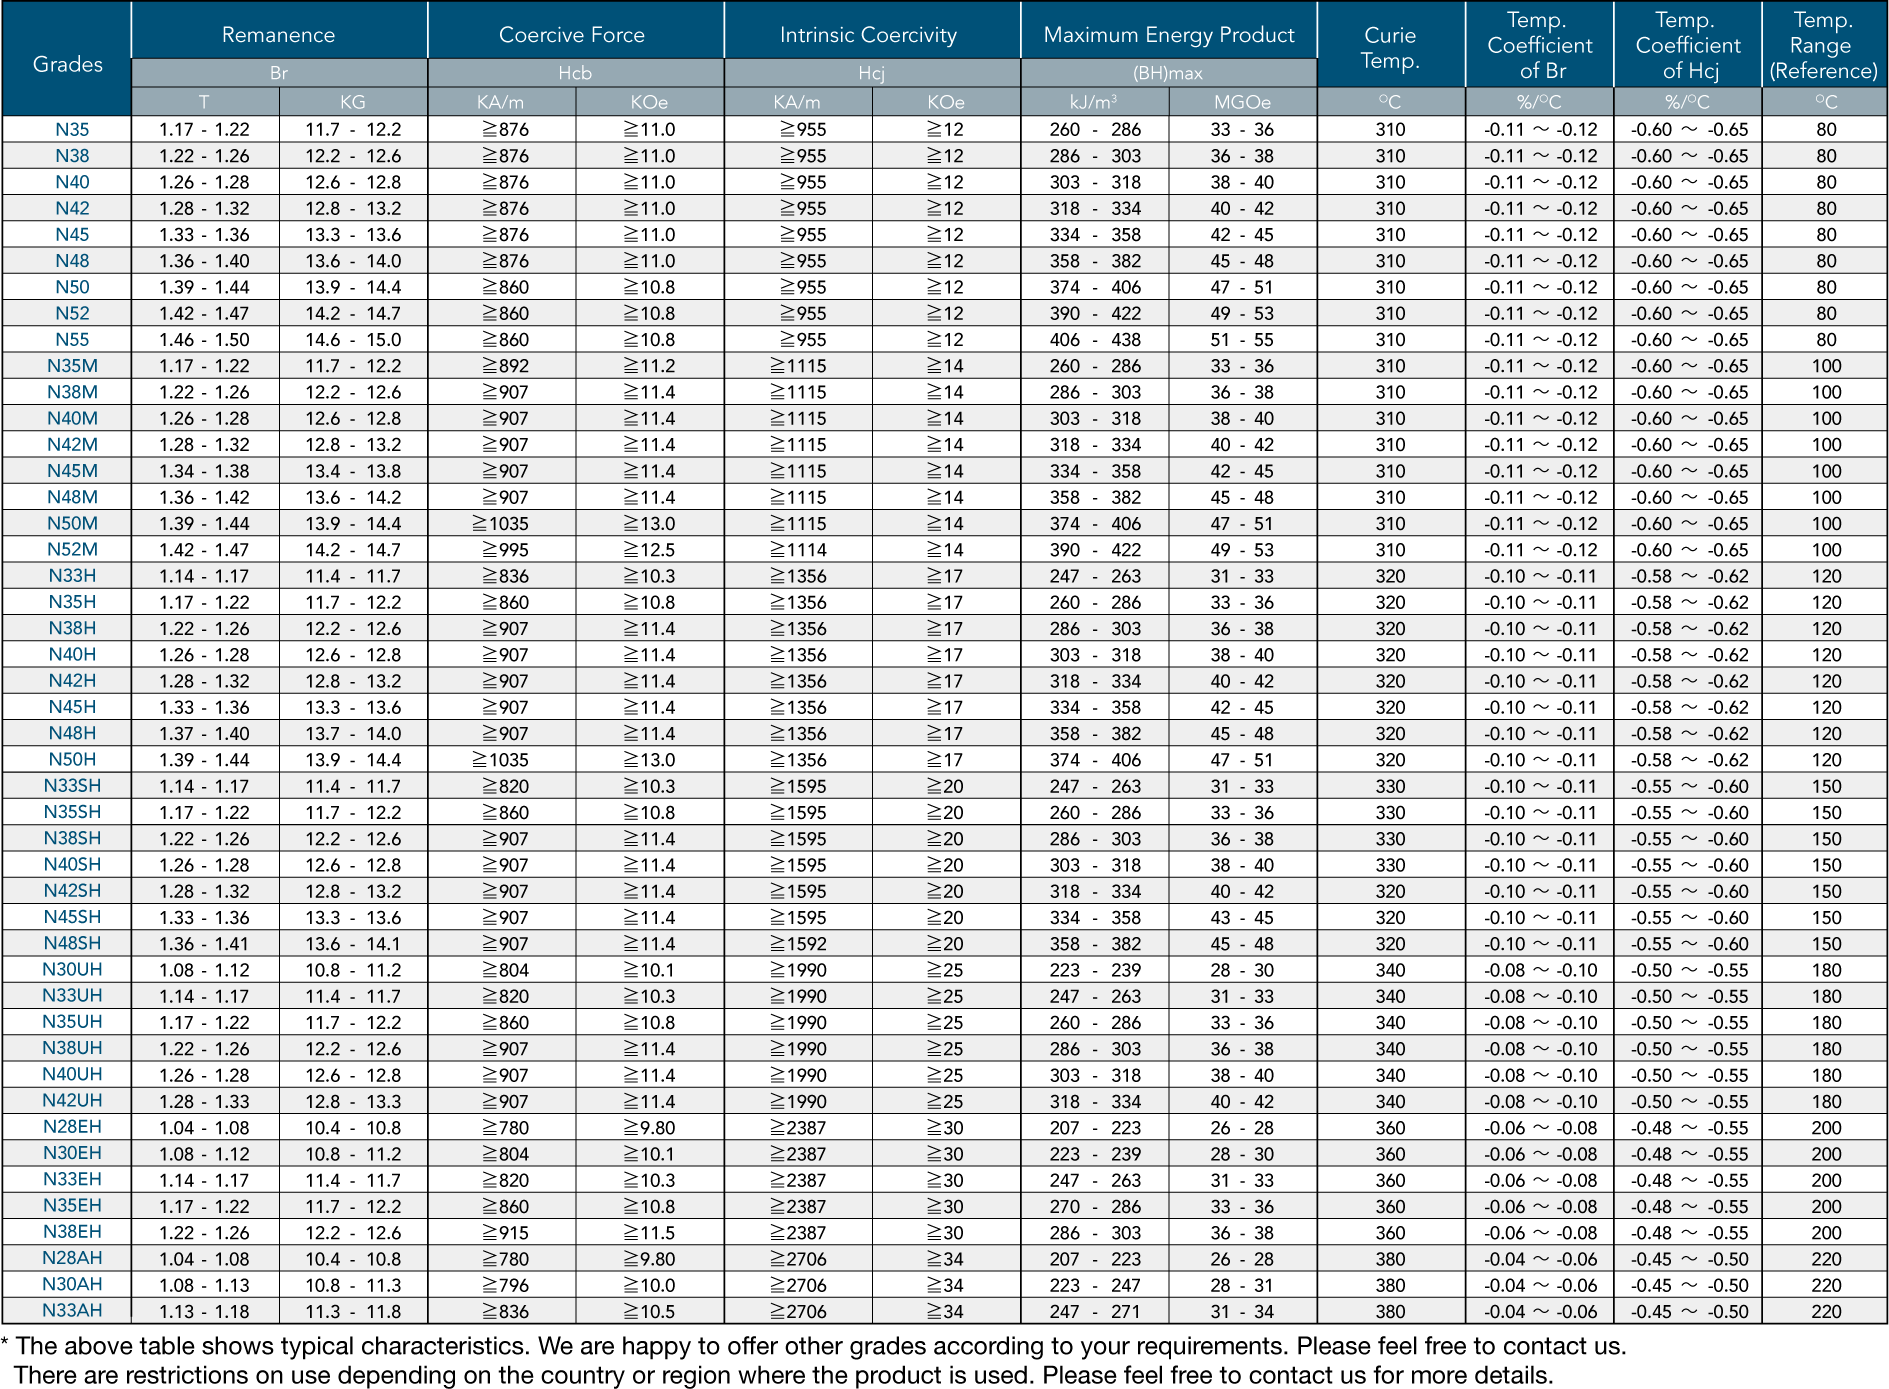Select the Remanence header cell
The height and width of the screenshot is (1389, 1889).
(279, 35)
